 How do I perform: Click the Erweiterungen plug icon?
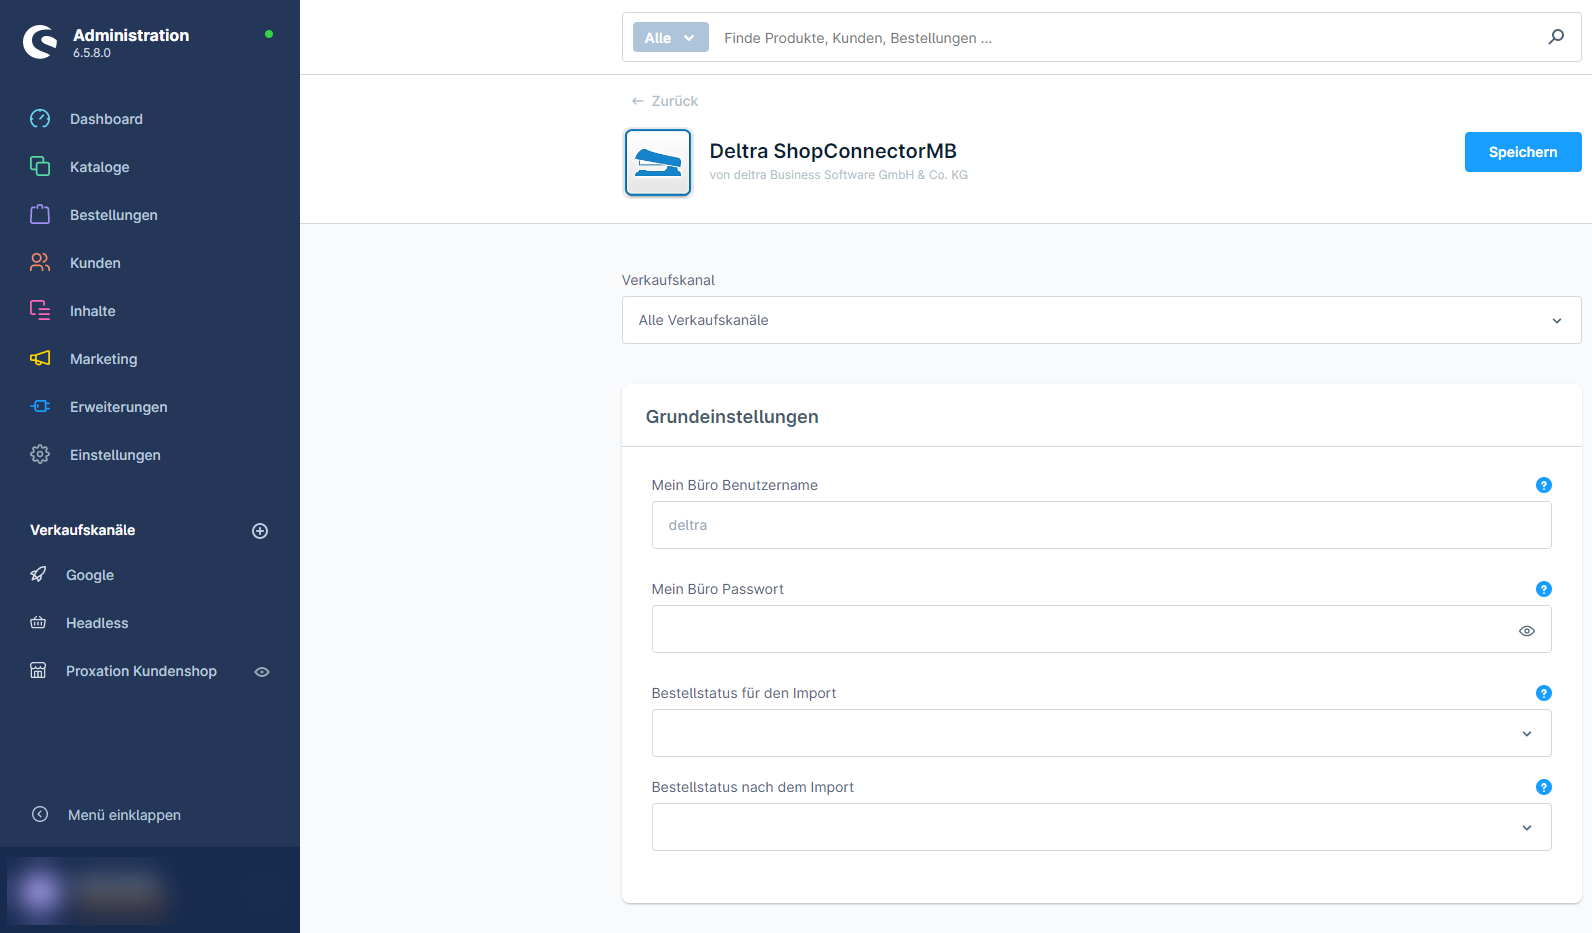point(40,406)
